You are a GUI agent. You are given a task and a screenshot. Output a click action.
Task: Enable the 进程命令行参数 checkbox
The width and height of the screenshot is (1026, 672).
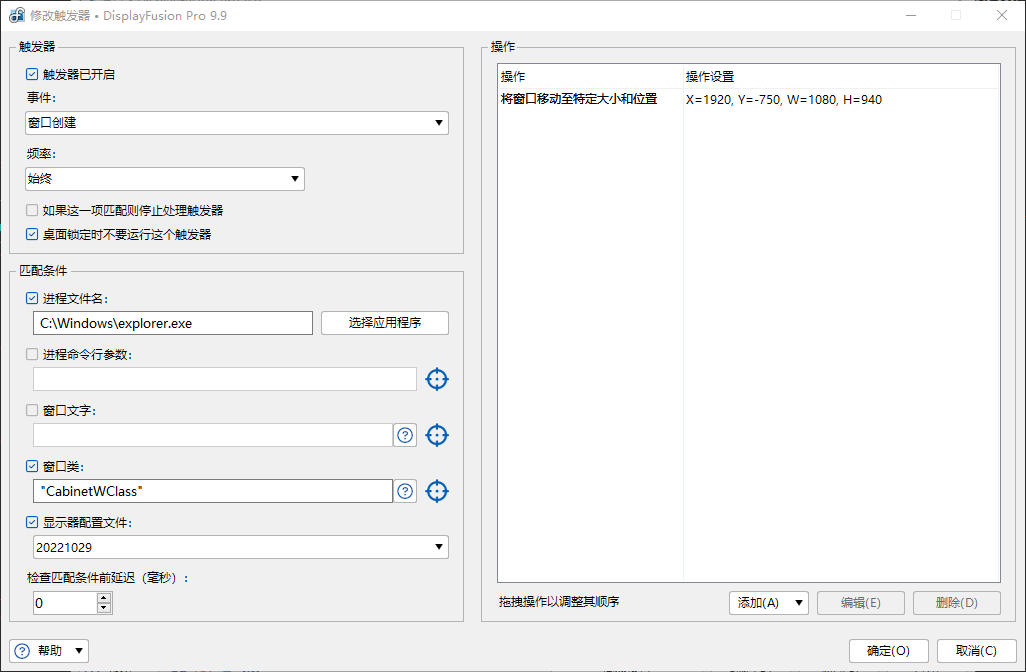(33, 354)
